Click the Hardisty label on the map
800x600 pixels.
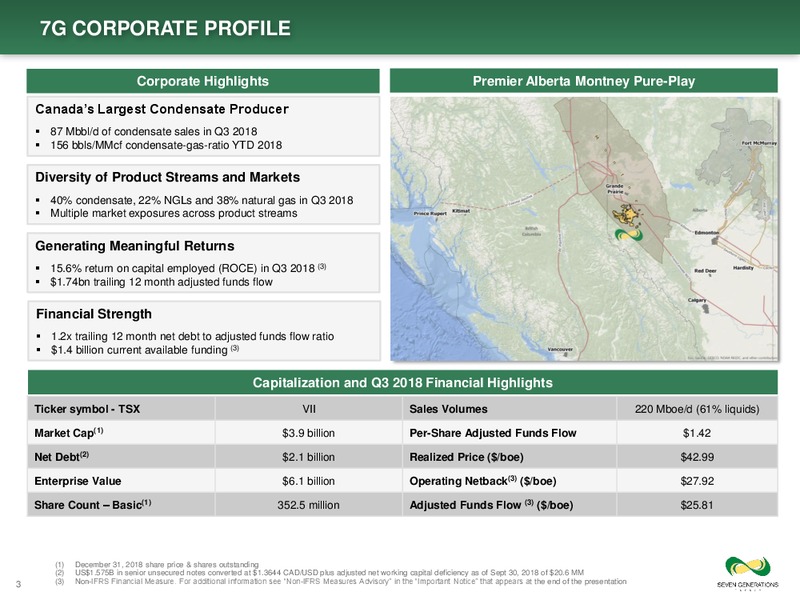[743, 268]
